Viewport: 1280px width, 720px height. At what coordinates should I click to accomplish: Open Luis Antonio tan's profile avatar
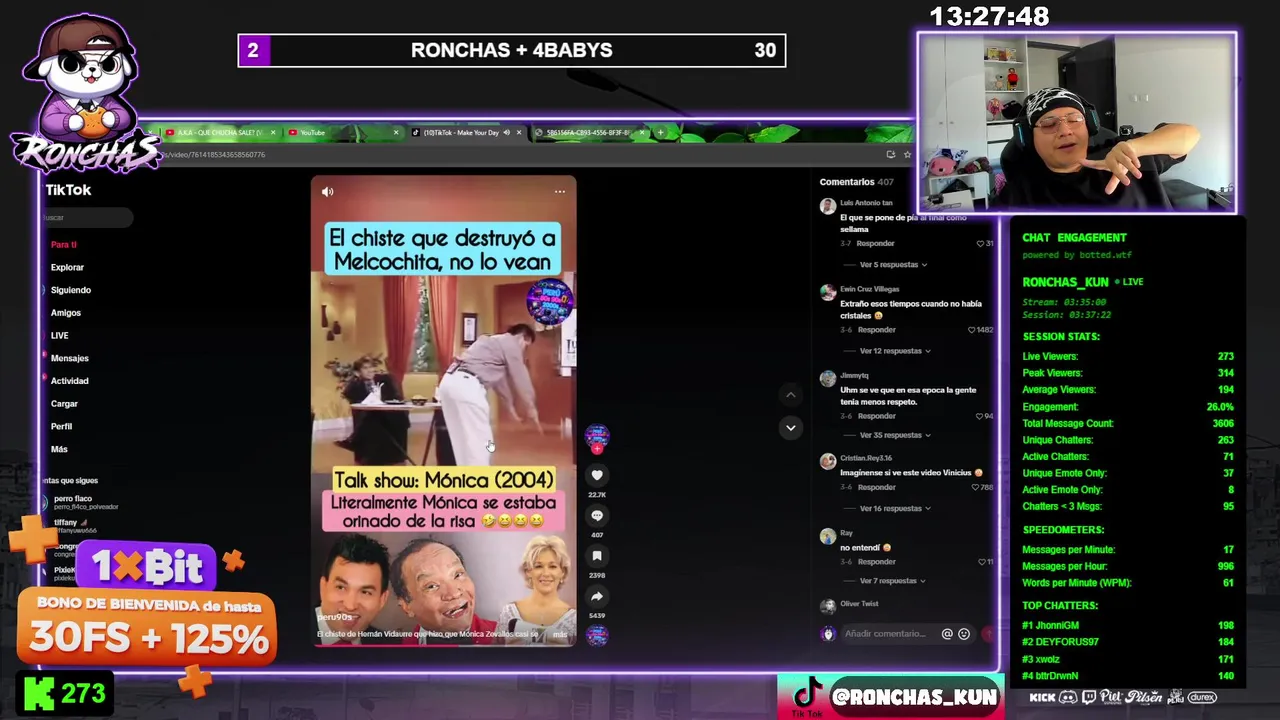[827, 207]
